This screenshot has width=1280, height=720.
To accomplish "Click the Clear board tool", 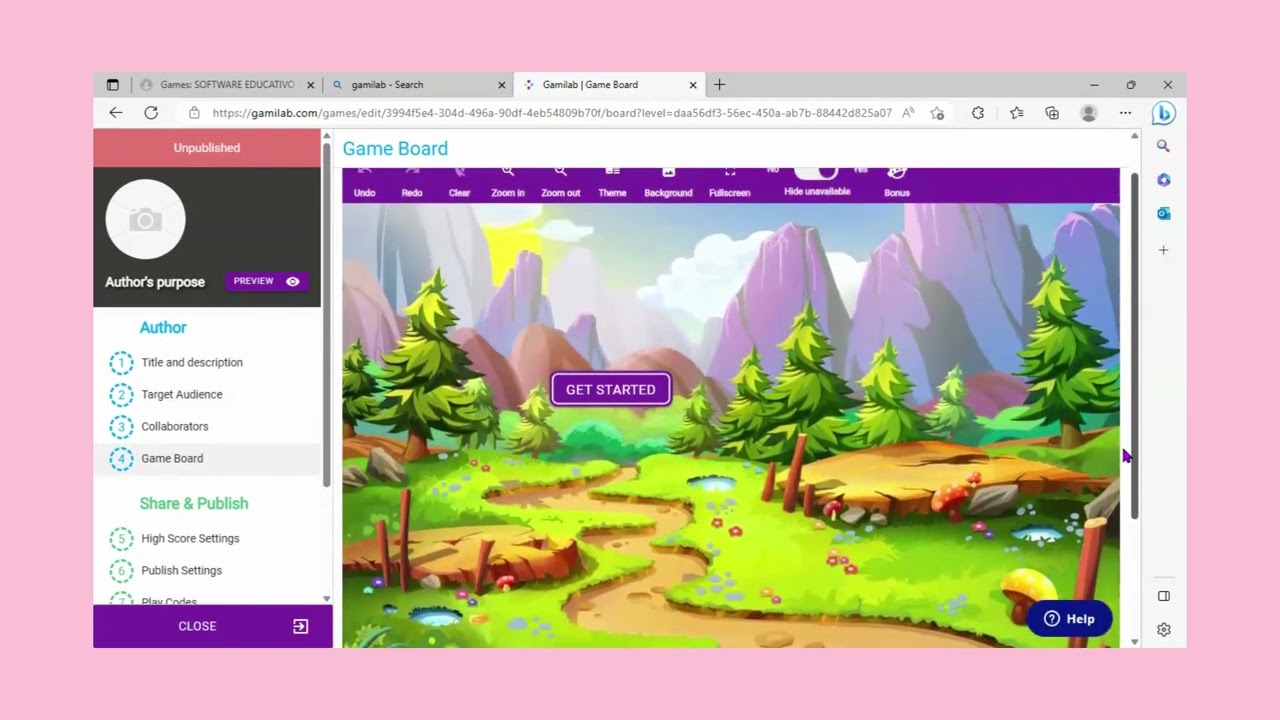I will coord(459,184).
